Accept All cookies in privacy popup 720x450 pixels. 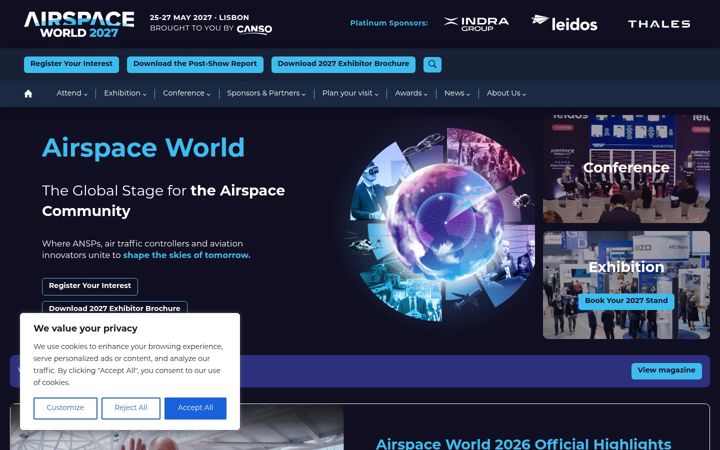[x=195, y=408]
